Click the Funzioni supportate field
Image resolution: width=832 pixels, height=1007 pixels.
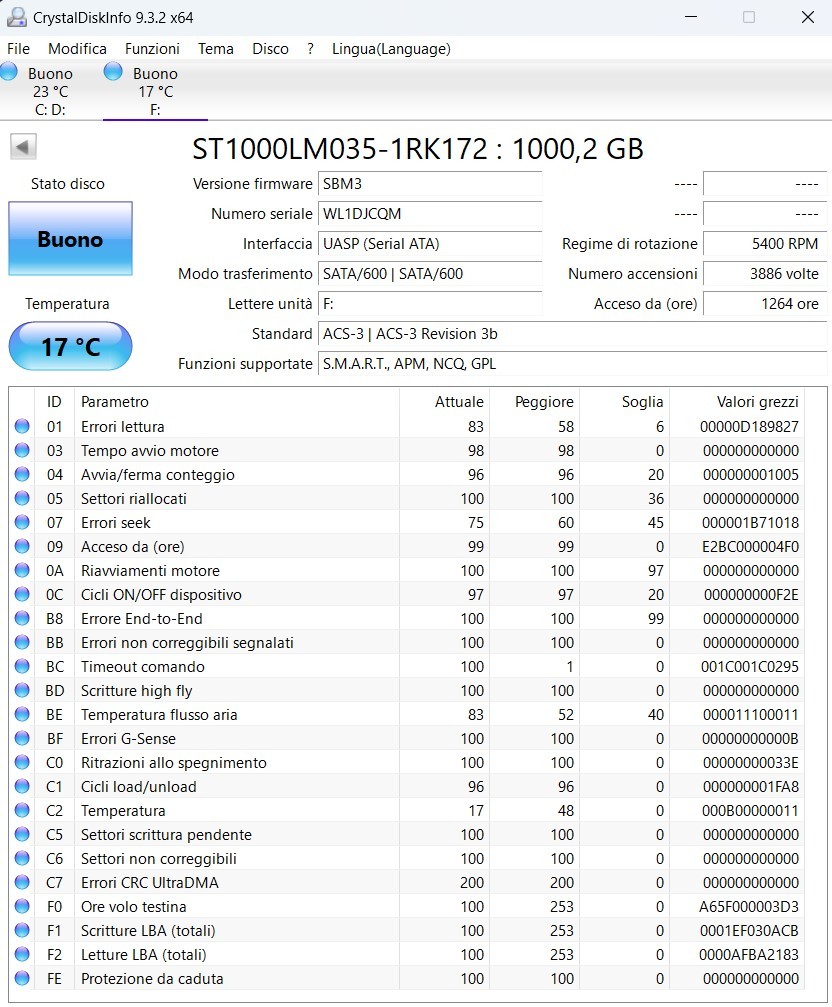click(x=573, y=364)
